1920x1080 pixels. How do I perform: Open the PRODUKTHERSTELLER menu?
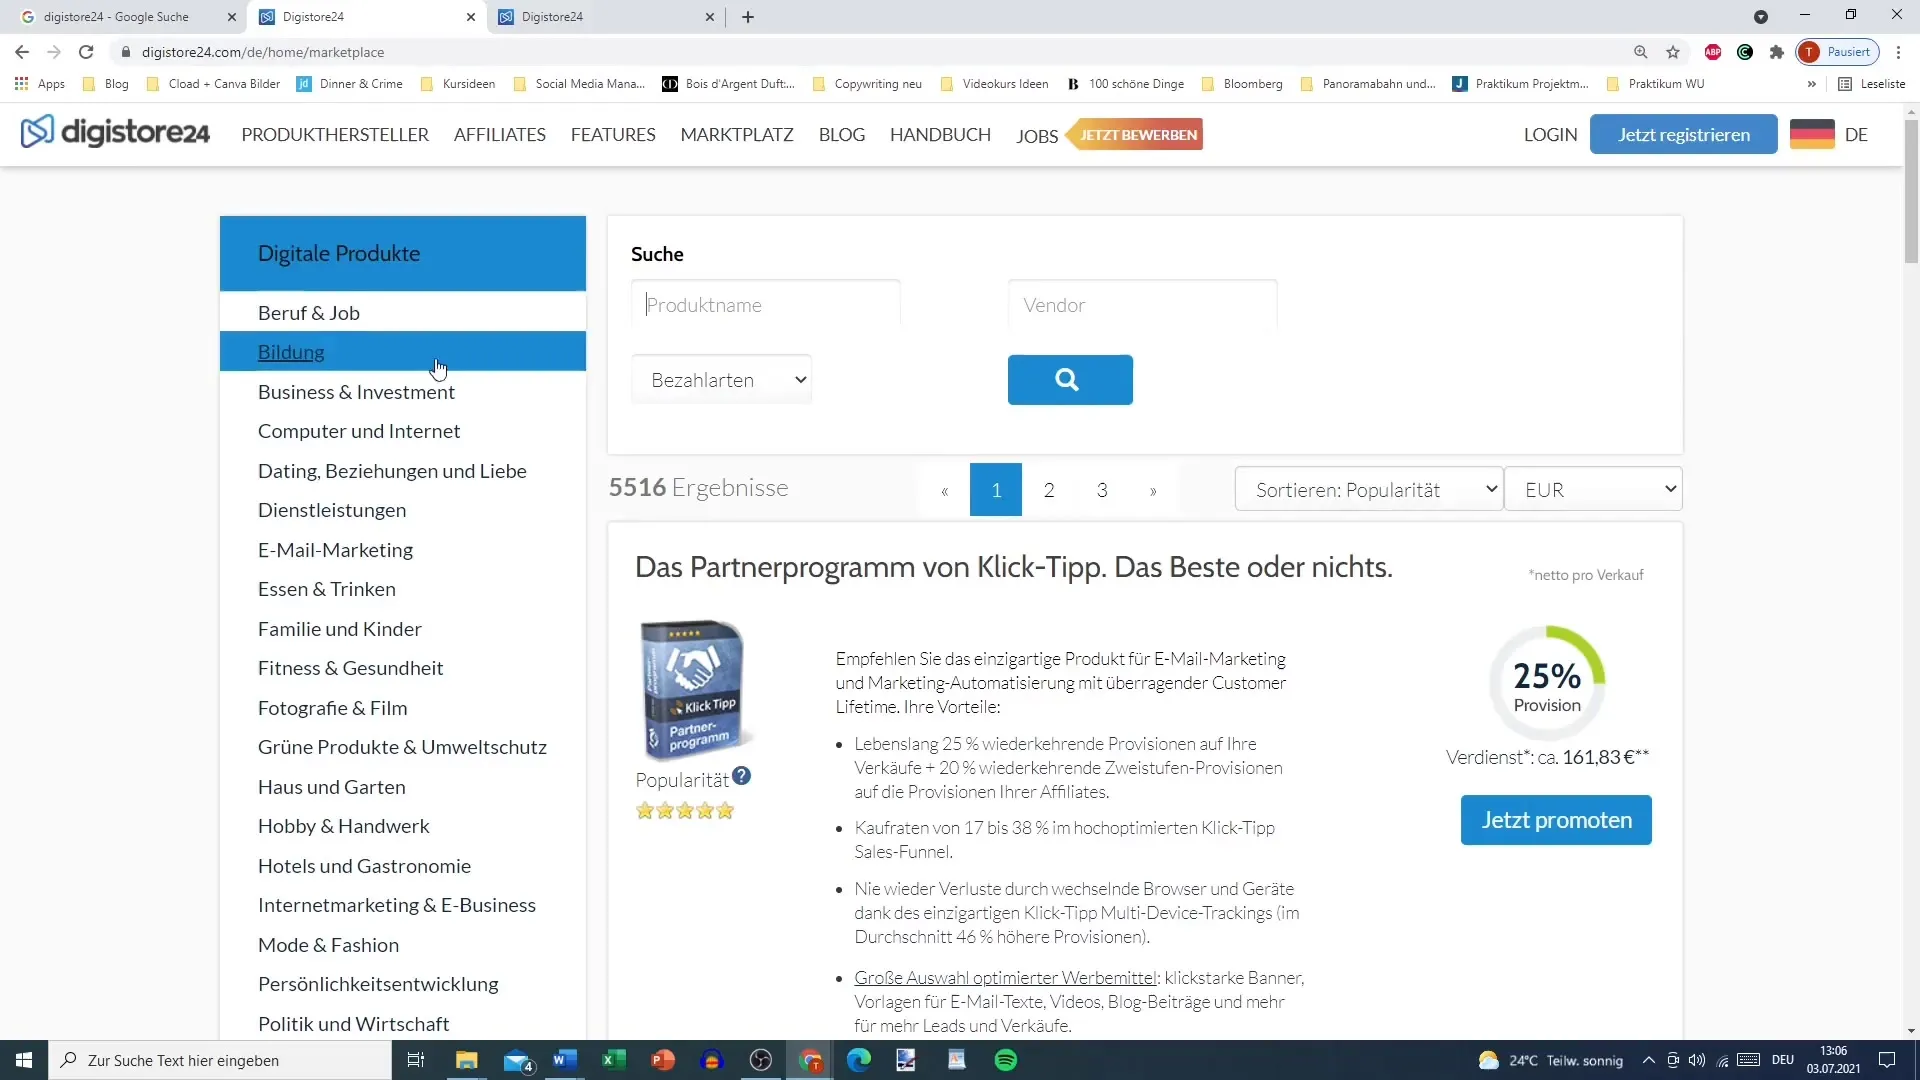point(335,134)
